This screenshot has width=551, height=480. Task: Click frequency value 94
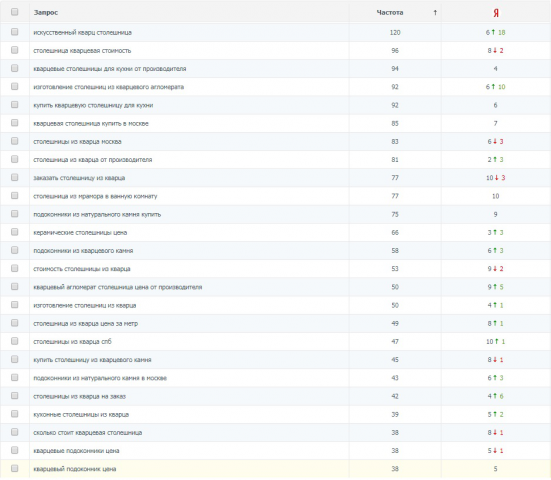coord(395,69)
